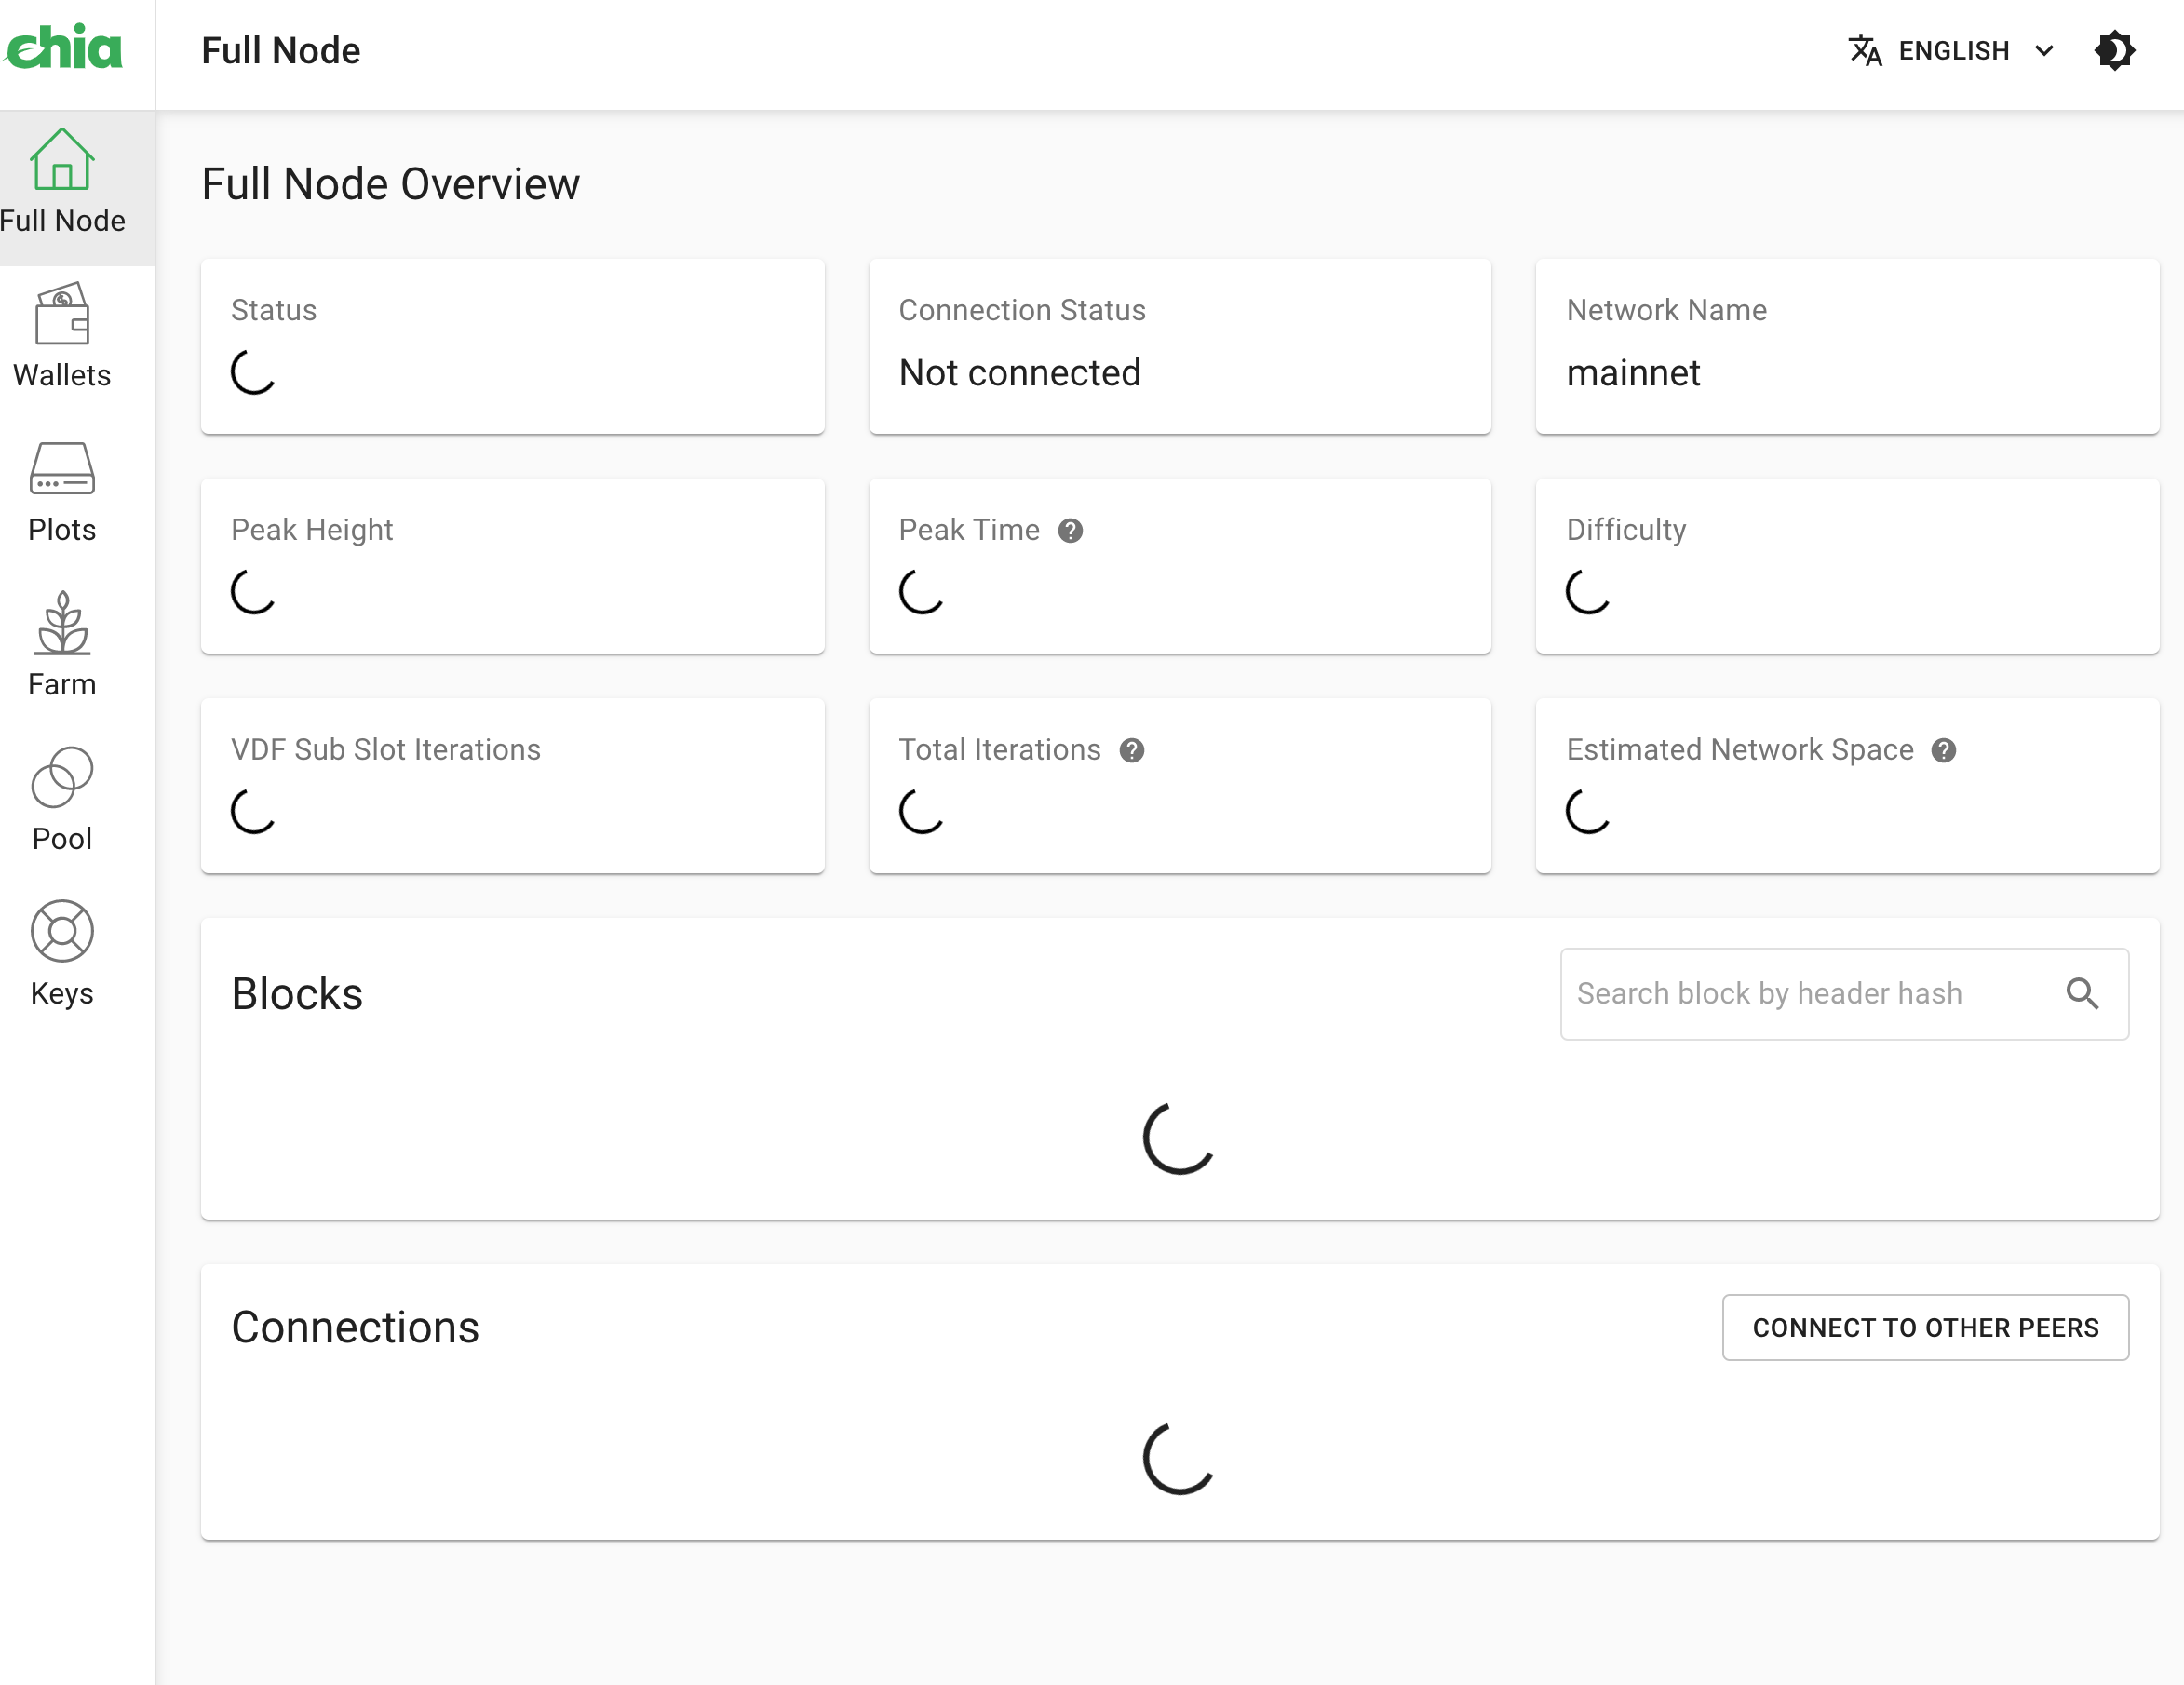The image size is (2184, 1685).
Task: Show Estimated Network Space help icon
Action: click(x=1944, y=751)
